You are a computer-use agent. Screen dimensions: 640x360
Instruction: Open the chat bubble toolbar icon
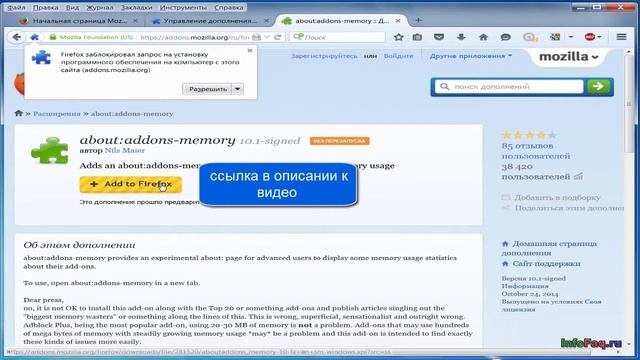pos(505,37)
